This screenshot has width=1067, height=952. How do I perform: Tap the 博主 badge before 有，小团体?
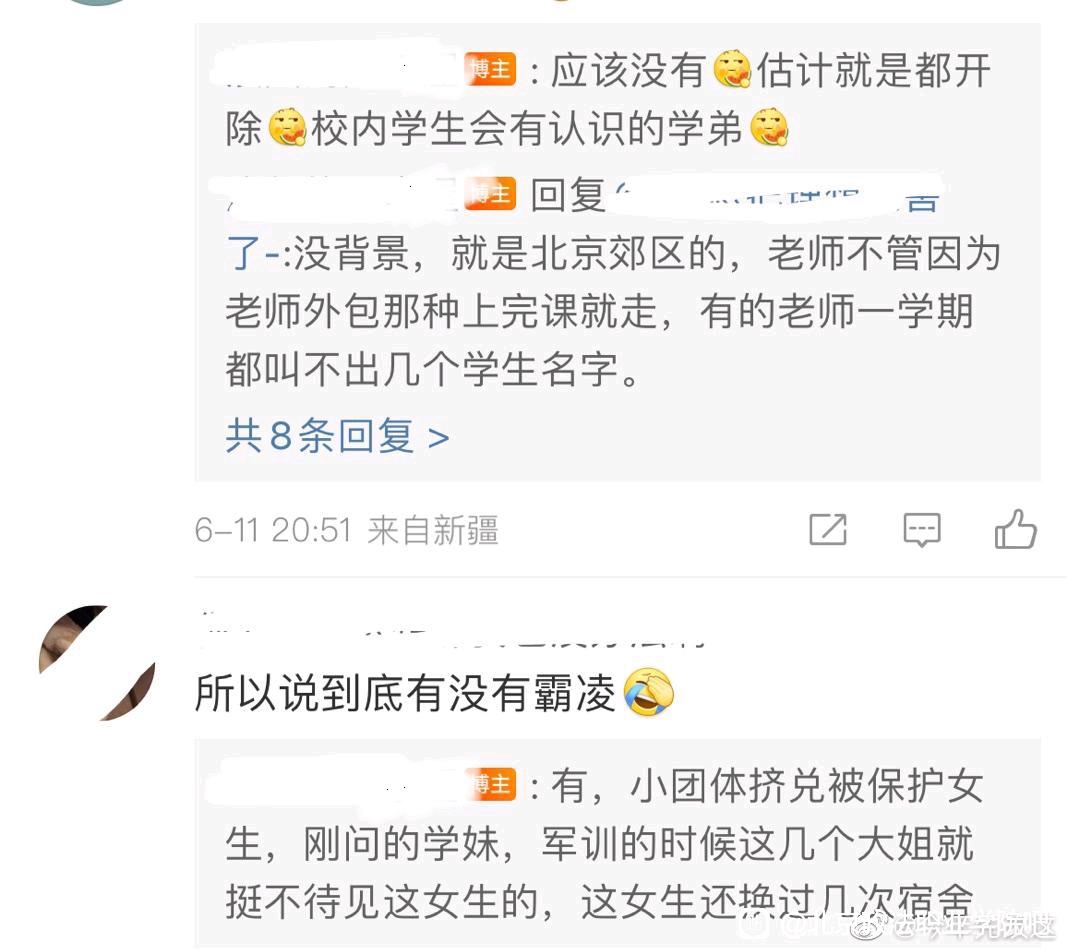coord(493,784)
